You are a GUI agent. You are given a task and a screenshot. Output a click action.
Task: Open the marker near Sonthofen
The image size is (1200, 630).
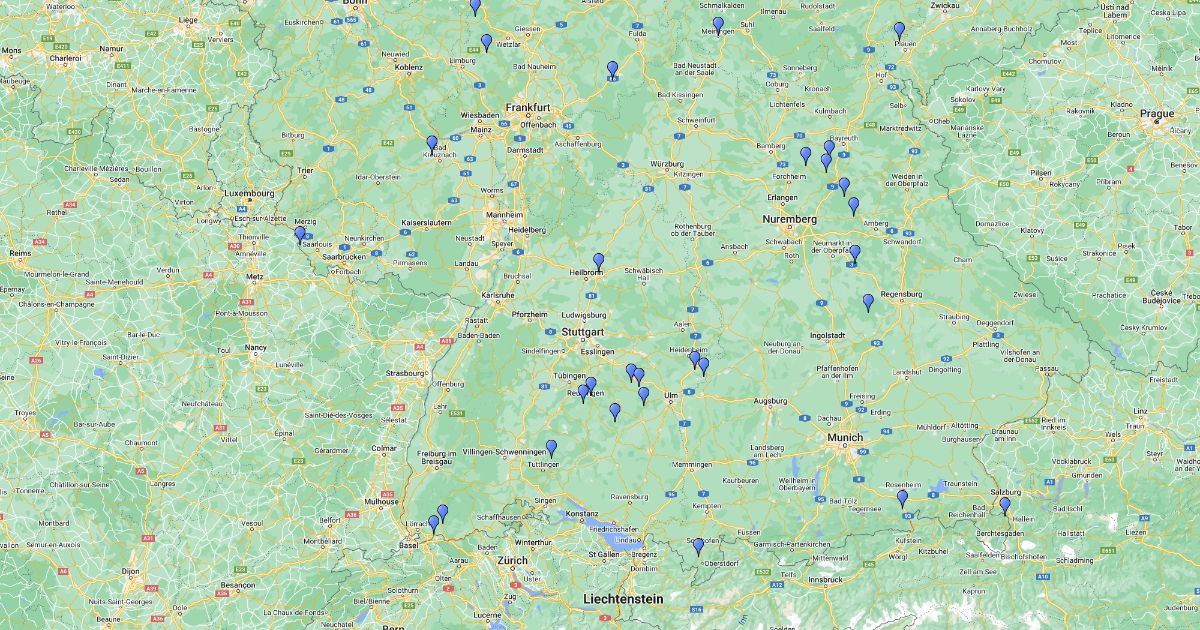coord(699,546)
